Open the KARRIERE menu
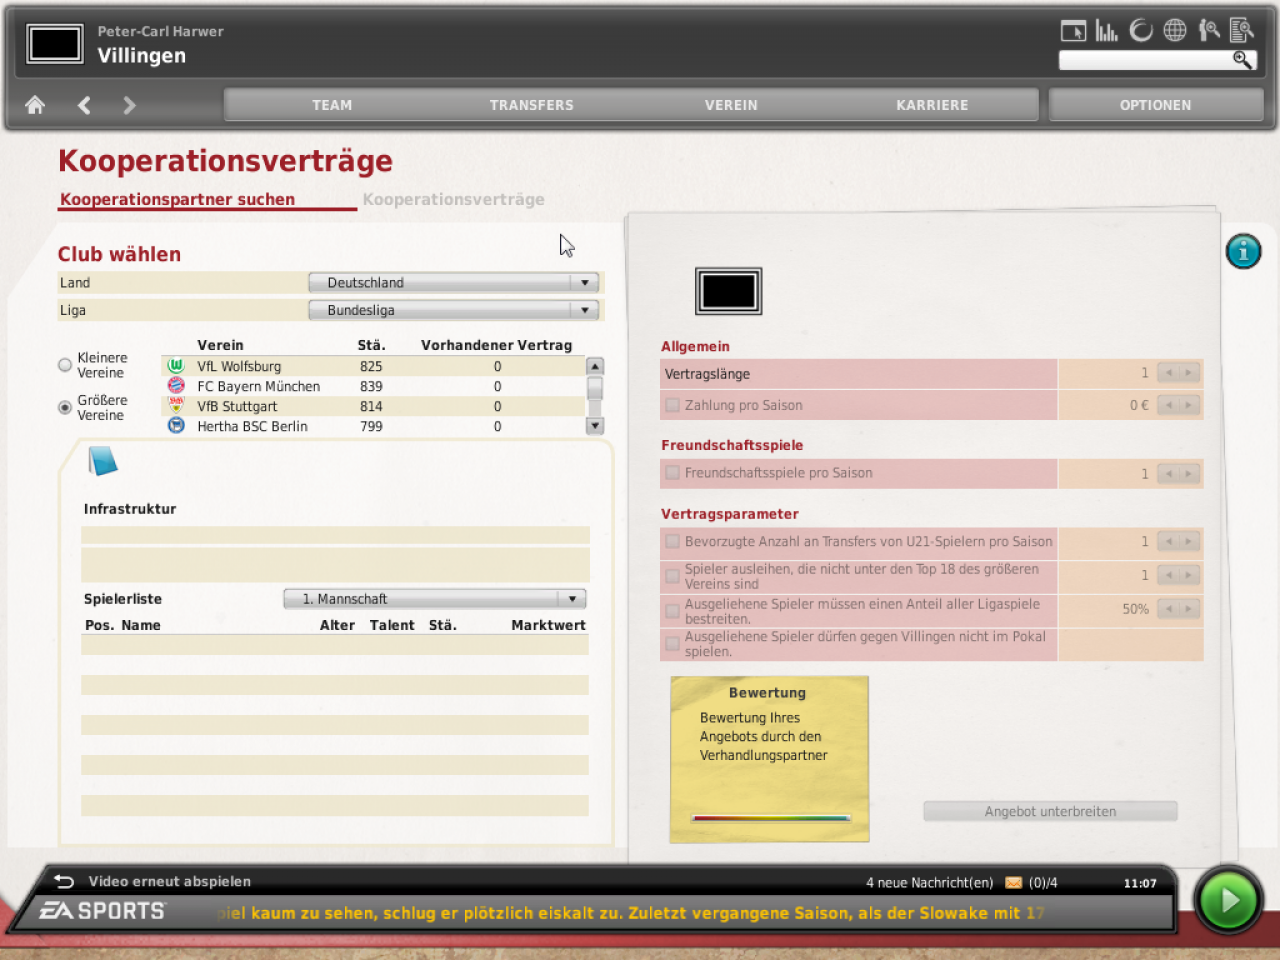 pos(932,105)
